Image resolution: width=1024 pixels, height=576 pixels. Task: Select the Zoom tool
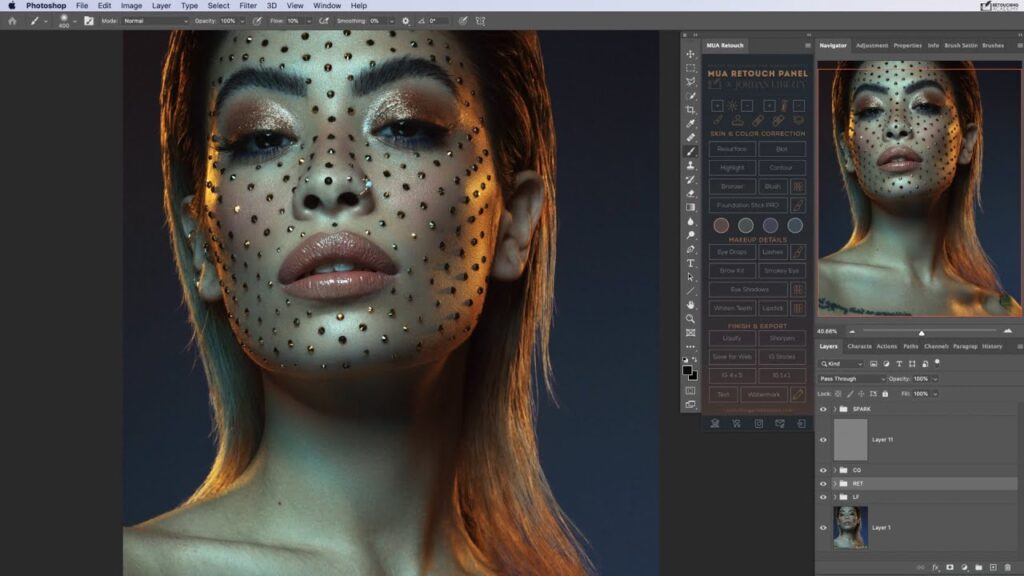click(690, 319)
